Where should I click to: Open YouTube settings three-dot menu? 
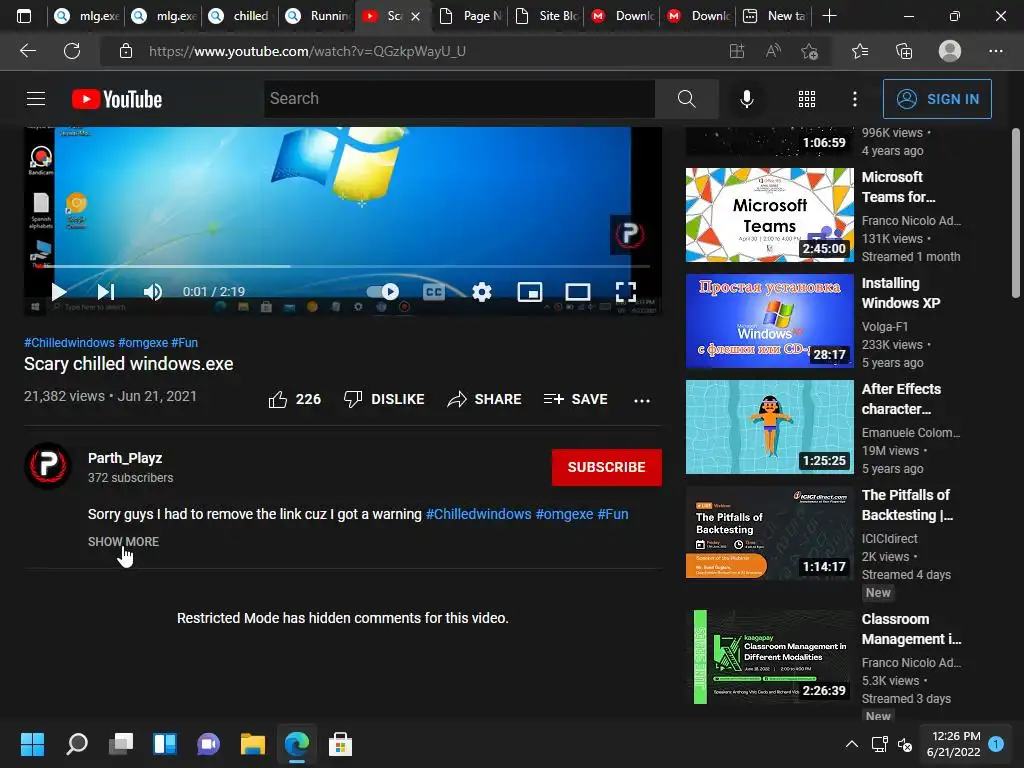tap(855, 99)
